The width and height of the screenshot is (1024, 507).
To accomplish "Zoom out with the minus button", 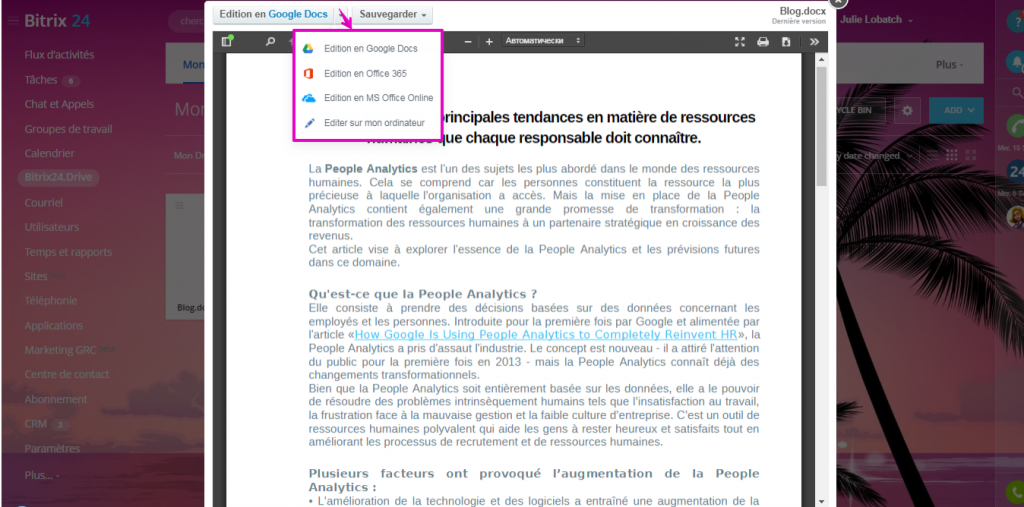I will 468,42.
